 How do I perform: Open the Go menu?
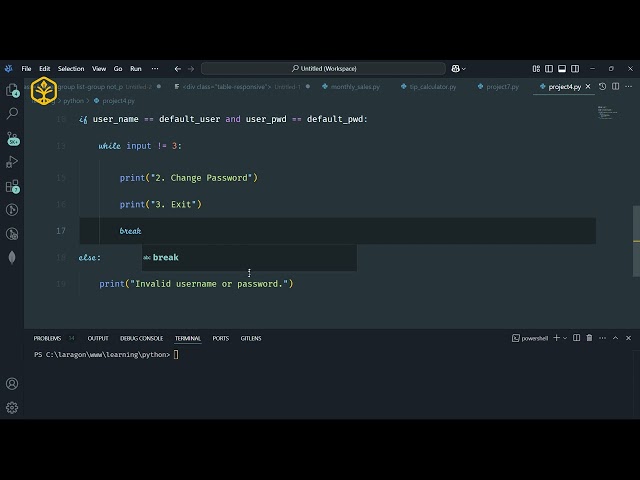tap(118, 69)
